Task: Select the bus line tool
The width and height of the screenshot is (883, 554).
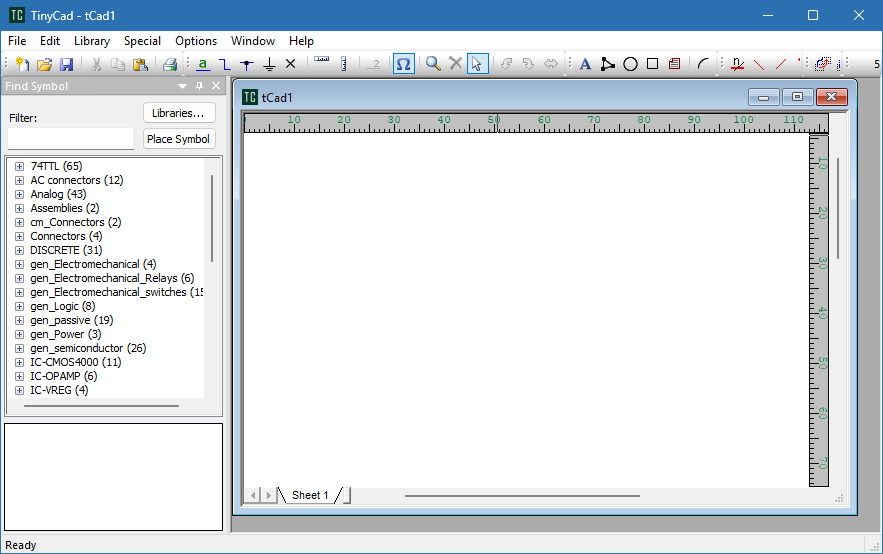Action: [759, 64]
